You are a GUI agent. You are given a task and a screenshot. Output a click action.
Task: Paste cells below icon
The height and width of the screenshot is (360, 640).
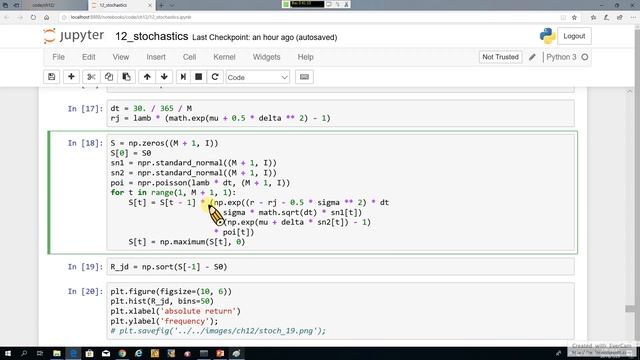(x=127, y=77)
